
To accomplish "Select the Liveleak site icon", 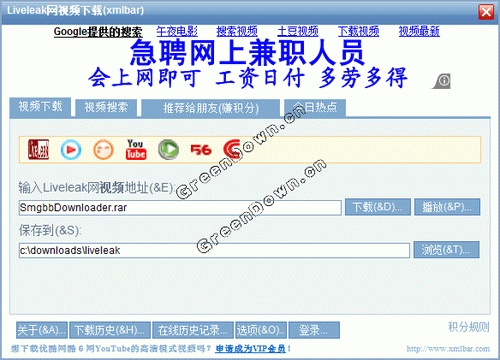I will [x=38, y=149].
